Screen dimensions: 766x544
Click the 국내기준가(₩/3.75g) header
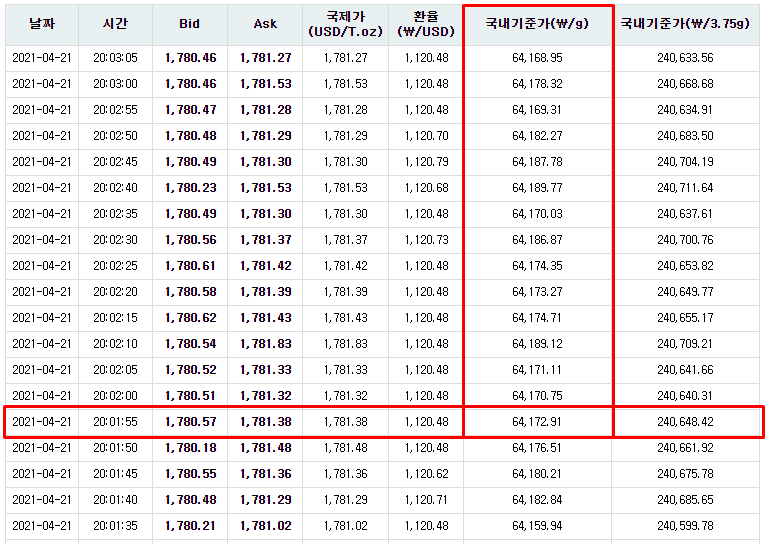click(x=685, y=24)
